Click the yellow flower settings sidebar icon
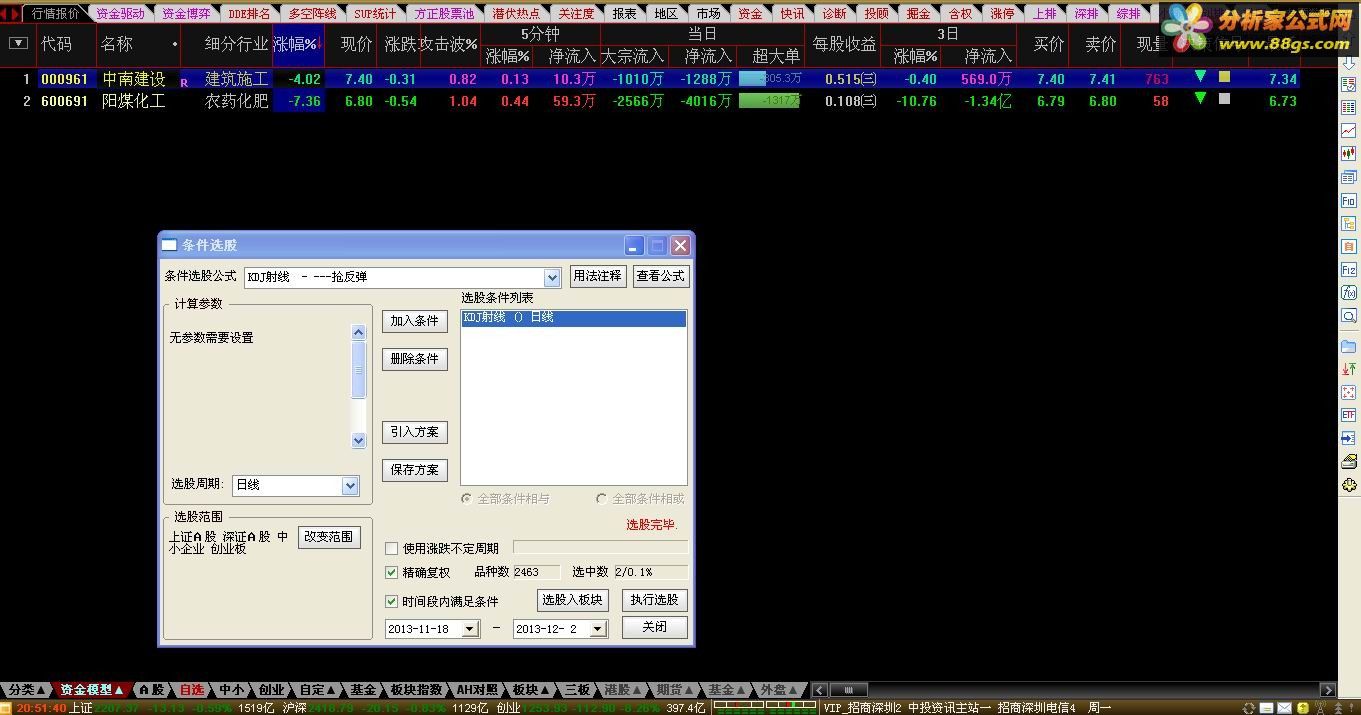 point(1348,486)
